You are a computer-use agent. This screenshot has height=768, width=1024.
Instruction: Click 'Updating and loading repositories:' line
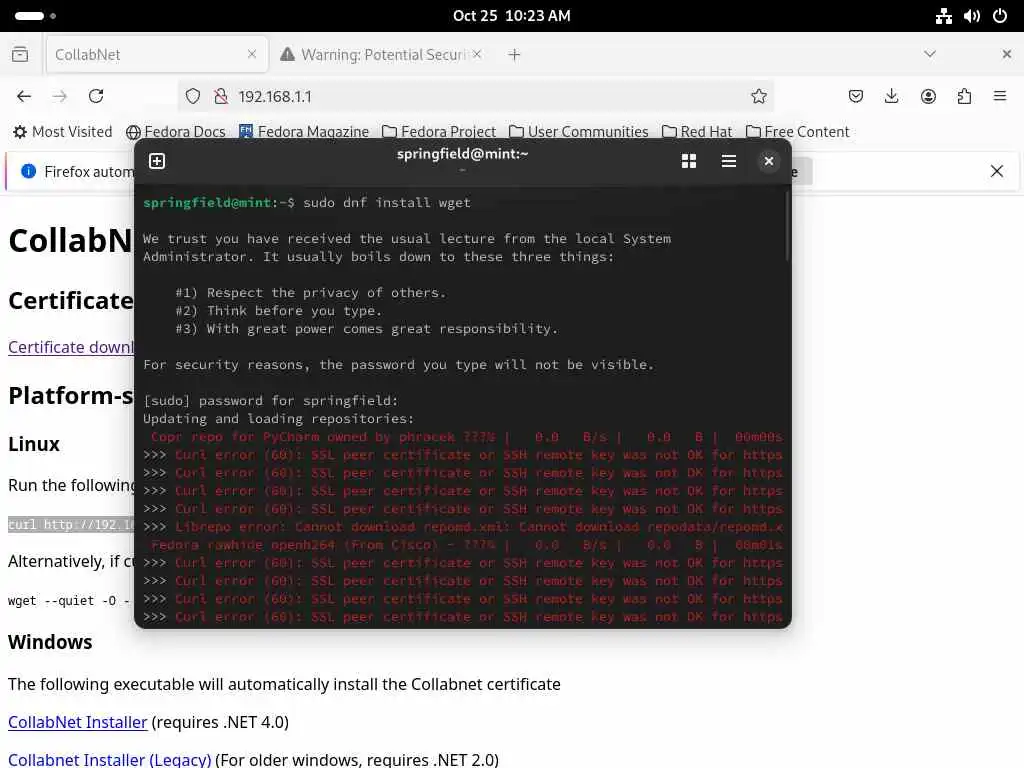pyautogui.click(x=278, y=419)
